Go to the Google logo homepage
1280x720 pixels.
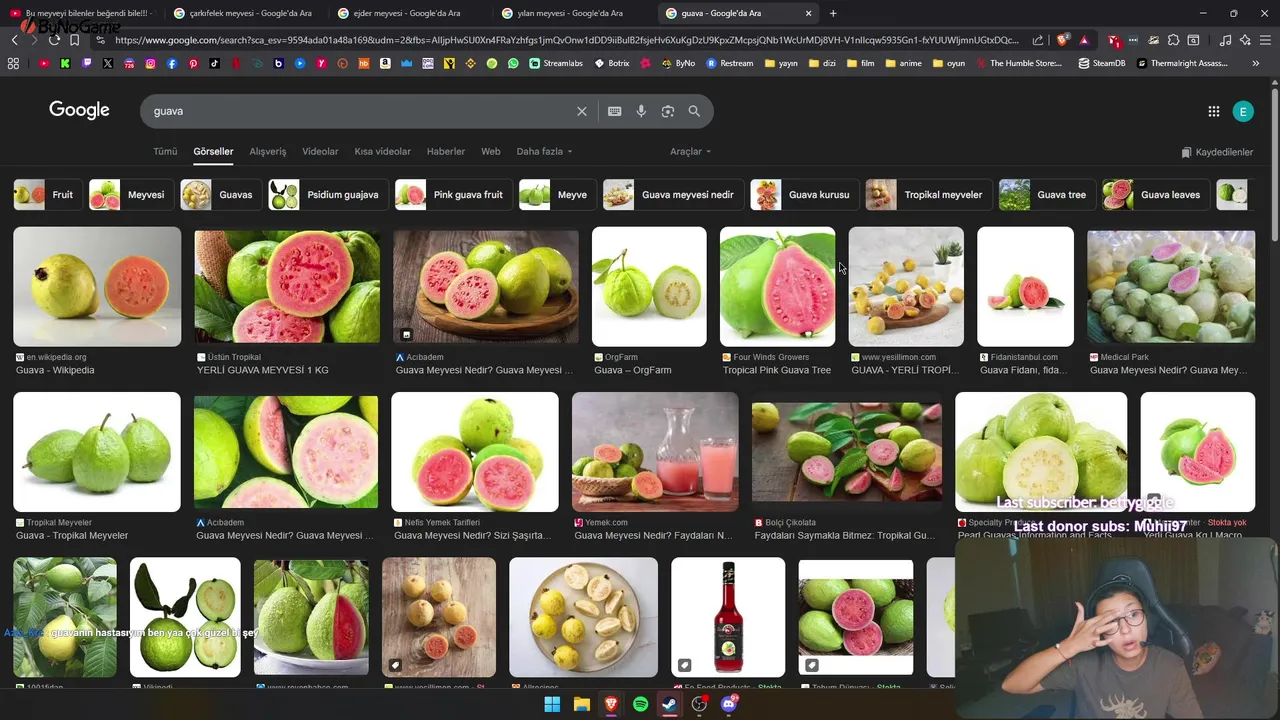tap(79, 110)
